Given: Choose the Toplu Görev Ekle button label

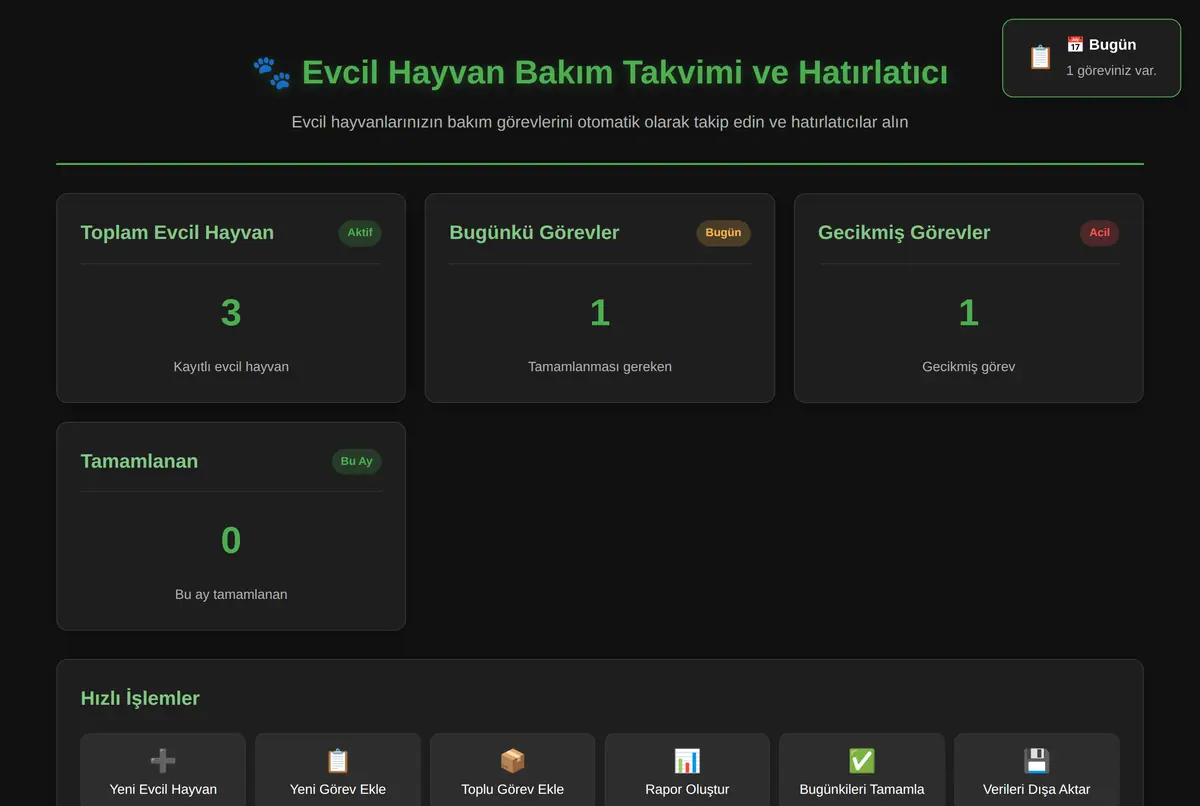Looking at the screenshot, I should pos(513,789).
